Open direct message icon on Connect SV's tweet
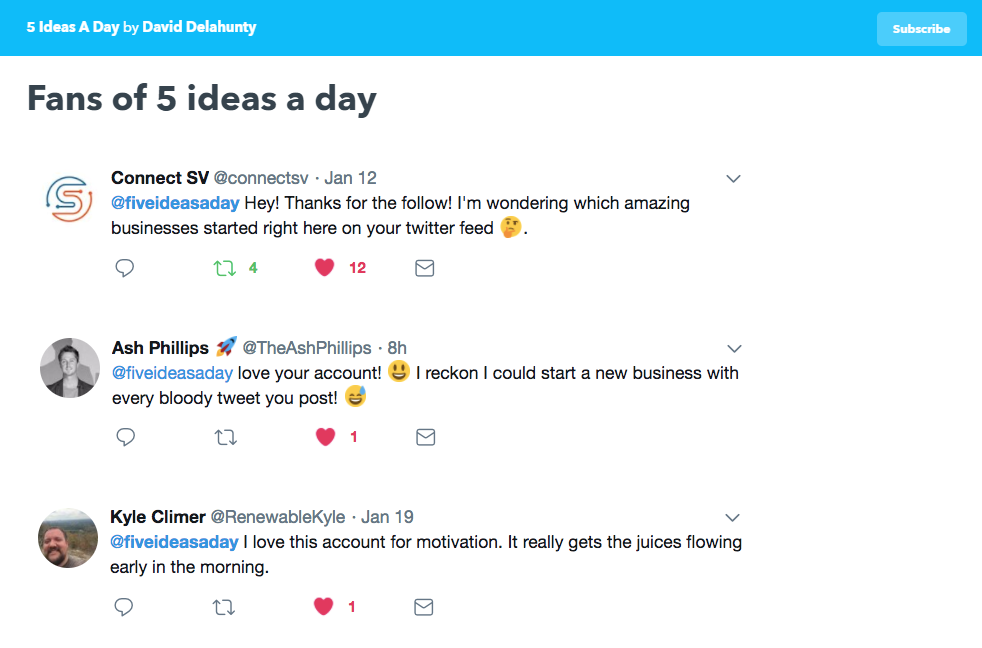Screen dimensions: 982x648 click(x=424, y=267)
